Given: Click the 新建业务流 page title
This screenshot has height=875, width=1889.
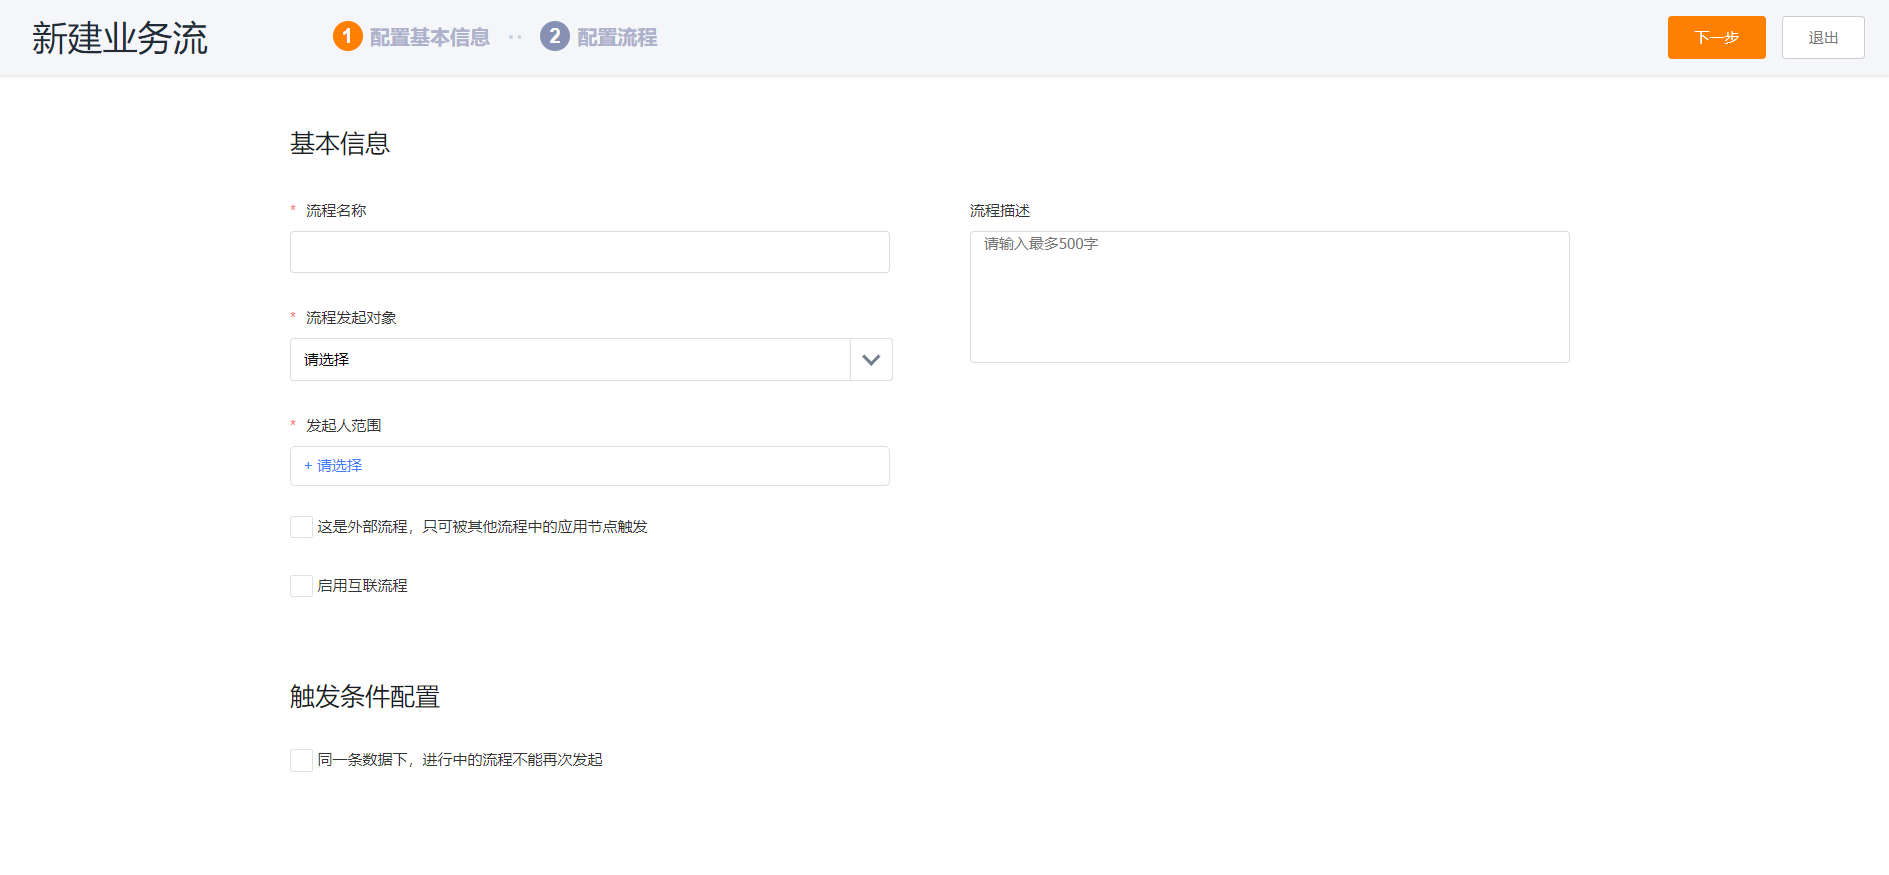Looking at the screenshot, I should [120, 38].
